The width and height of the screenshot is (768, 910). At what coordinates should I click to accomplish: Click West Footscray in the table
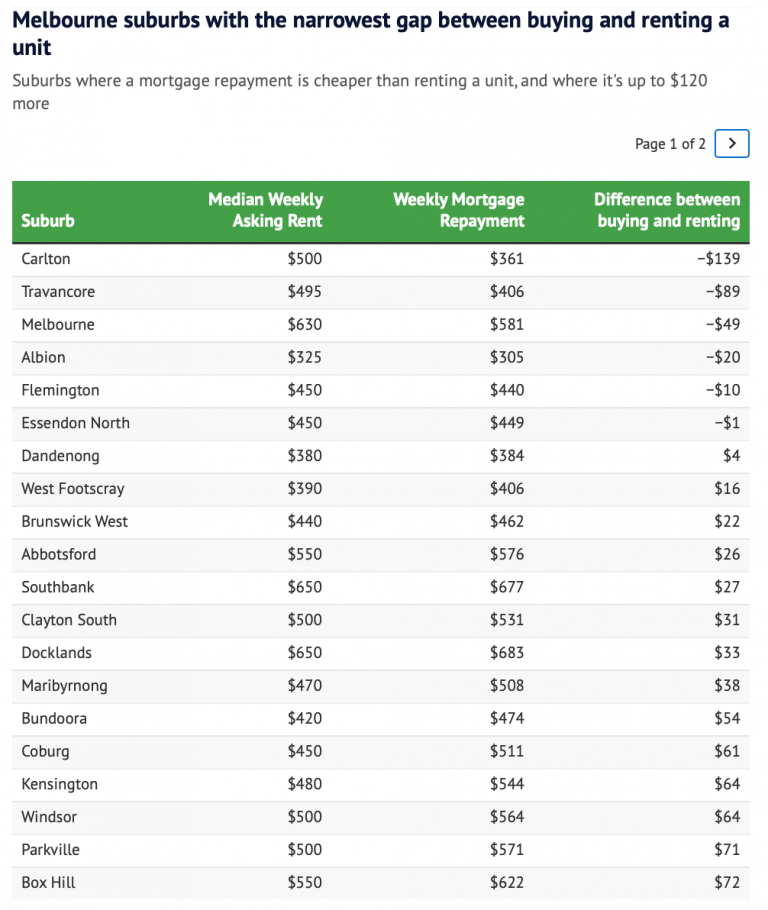point(73,489)
